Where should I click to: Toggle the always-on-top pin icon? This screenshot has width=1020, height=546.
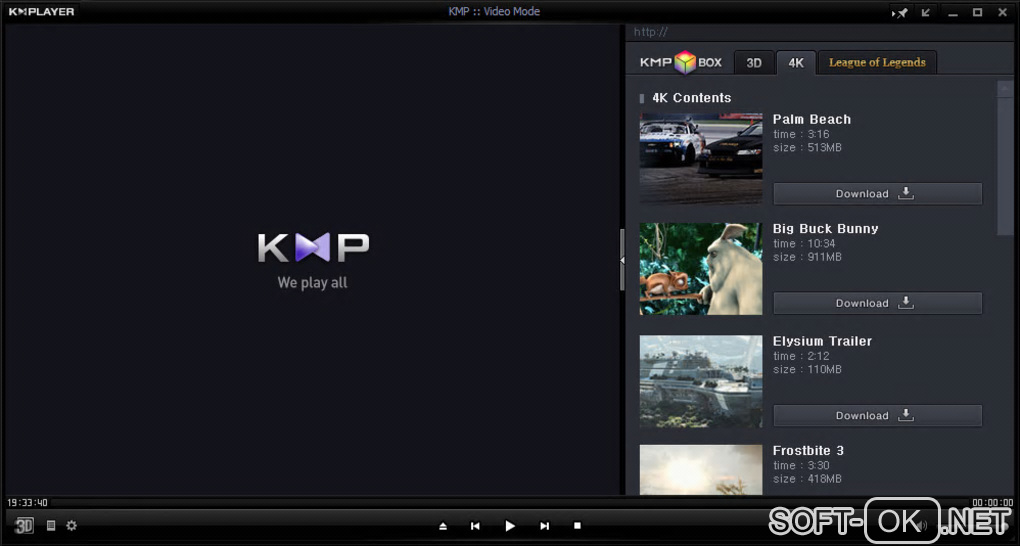point(900,12)
